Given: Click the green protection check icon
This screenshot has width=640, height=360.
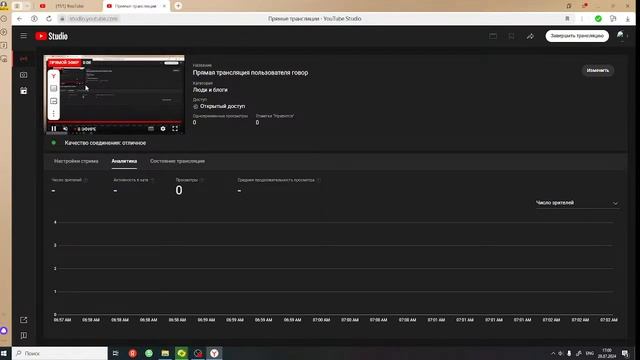Looking at the screenshot, I should [598, 19].
